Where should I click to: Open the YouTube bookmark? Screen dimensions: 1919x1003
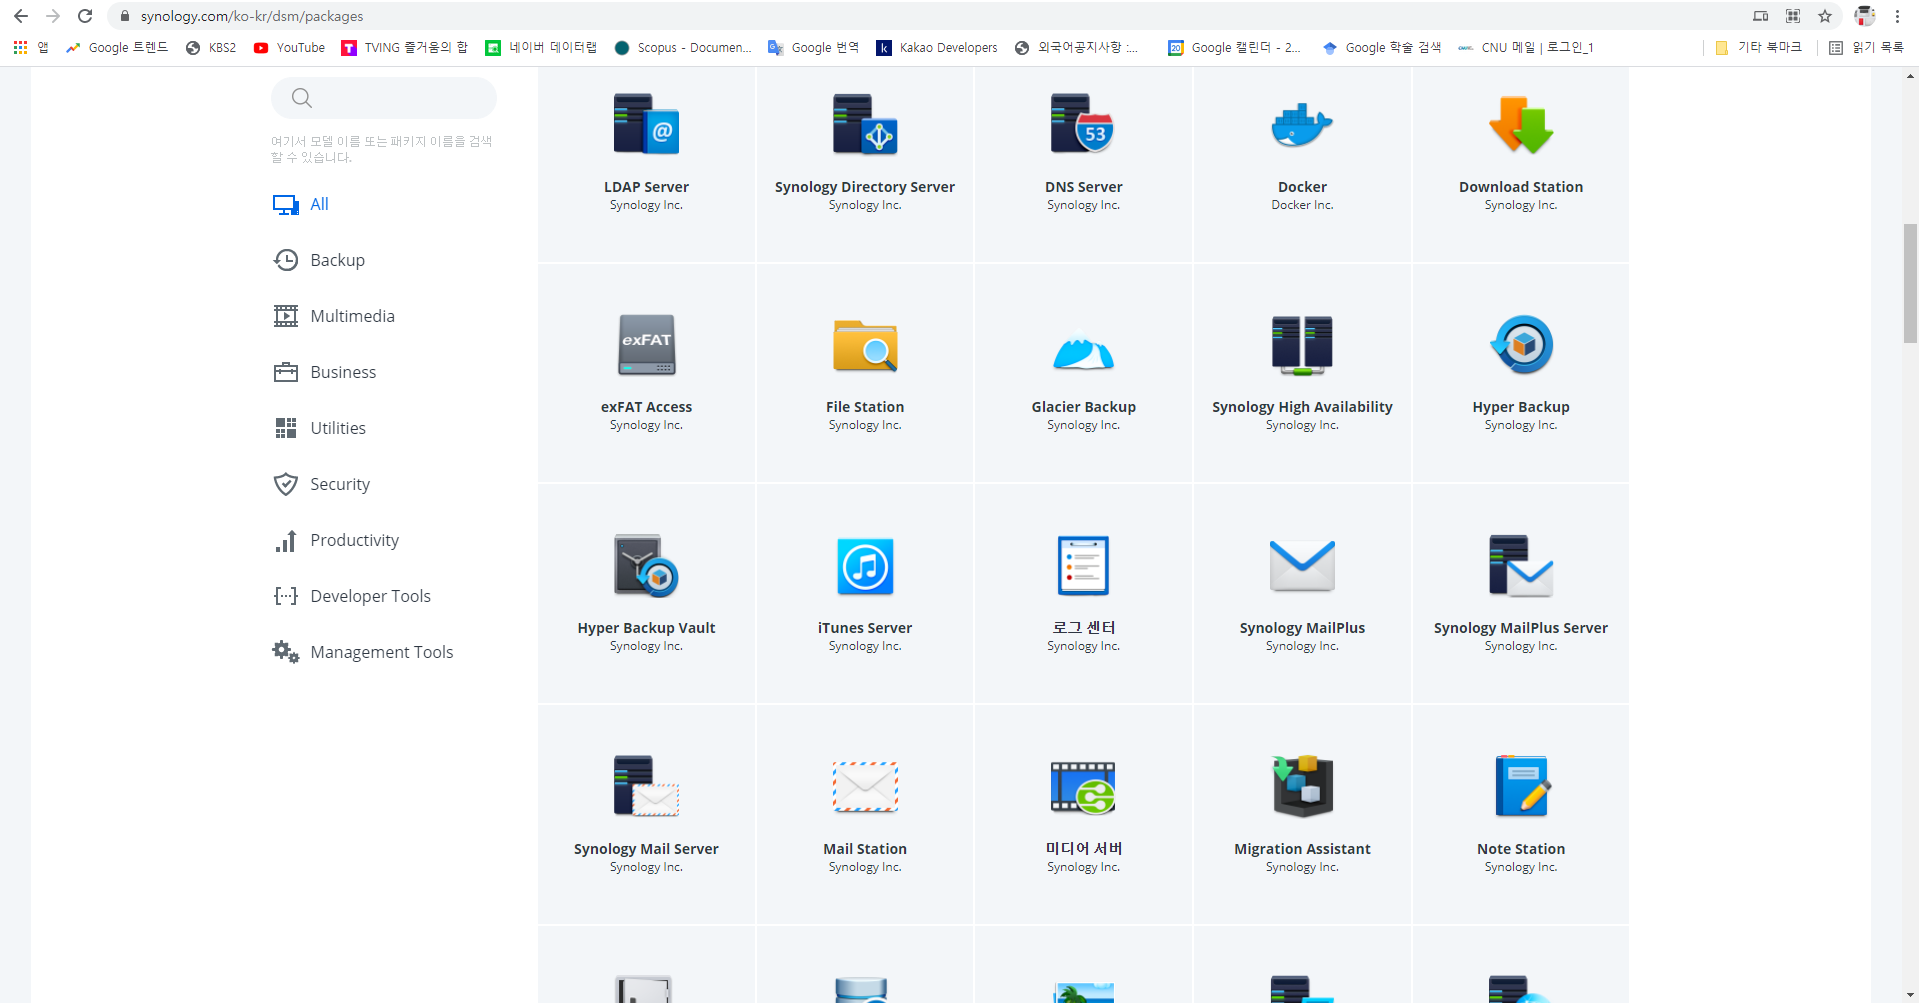pos(289,47)
